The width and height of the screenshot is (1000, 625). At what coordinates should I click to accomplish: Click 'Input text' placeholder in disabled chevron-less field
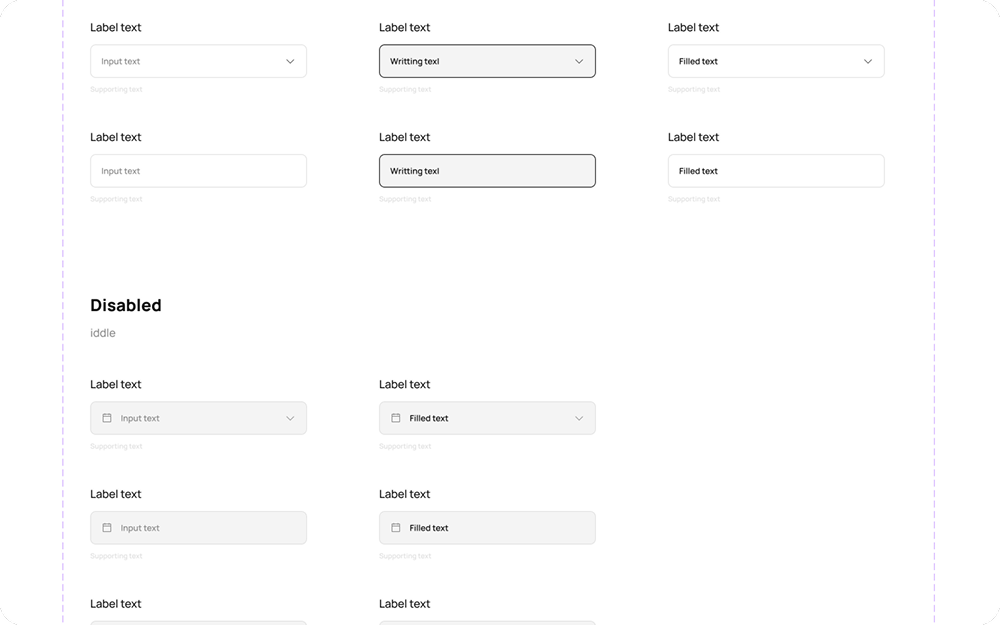(x=140, y=528)
